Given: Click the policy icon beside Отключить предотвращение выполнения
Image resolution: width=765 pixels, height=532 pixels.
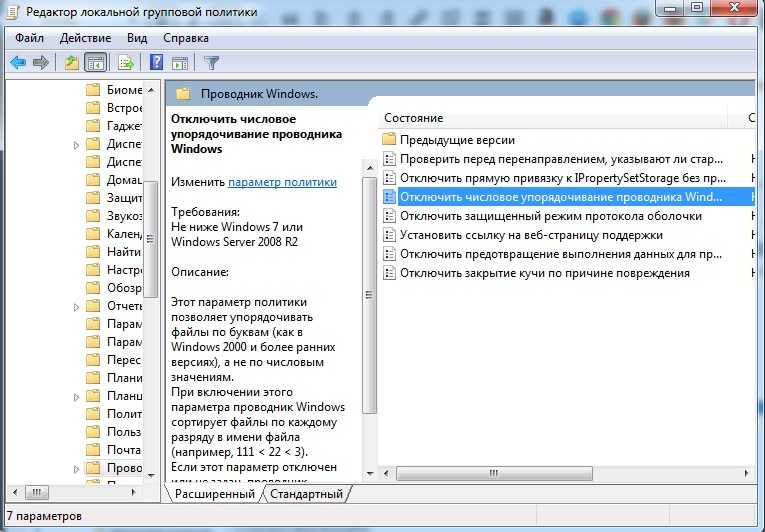Looking at the screenshot, I should [x=389, y=254].
